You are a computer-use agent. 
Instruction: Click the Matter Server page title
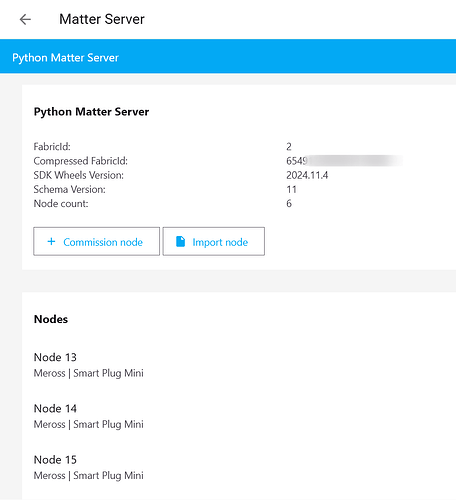(102, 19)
